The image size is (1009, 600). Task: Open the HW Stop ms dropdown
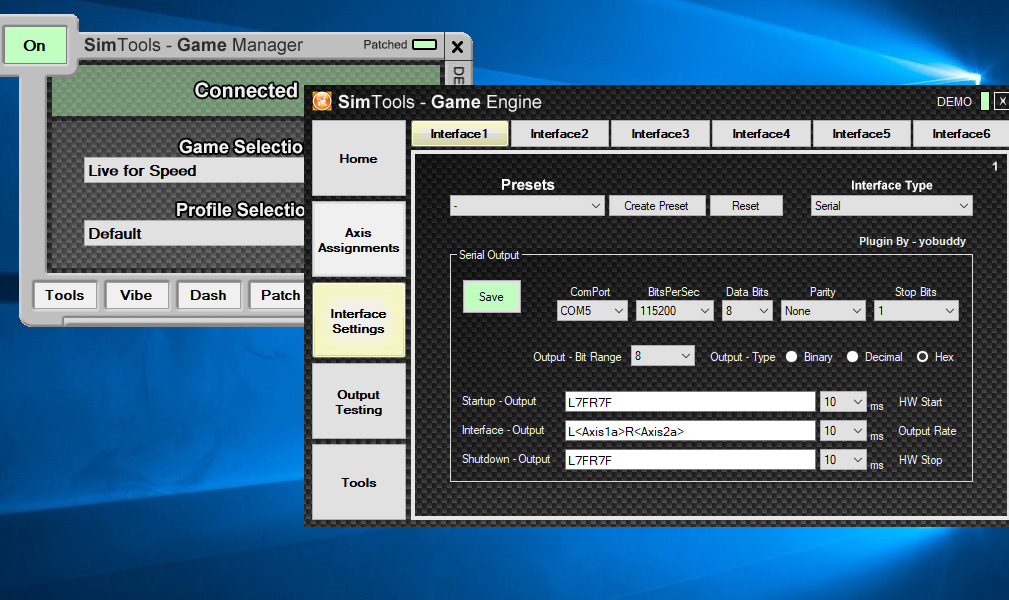point(843,460)
